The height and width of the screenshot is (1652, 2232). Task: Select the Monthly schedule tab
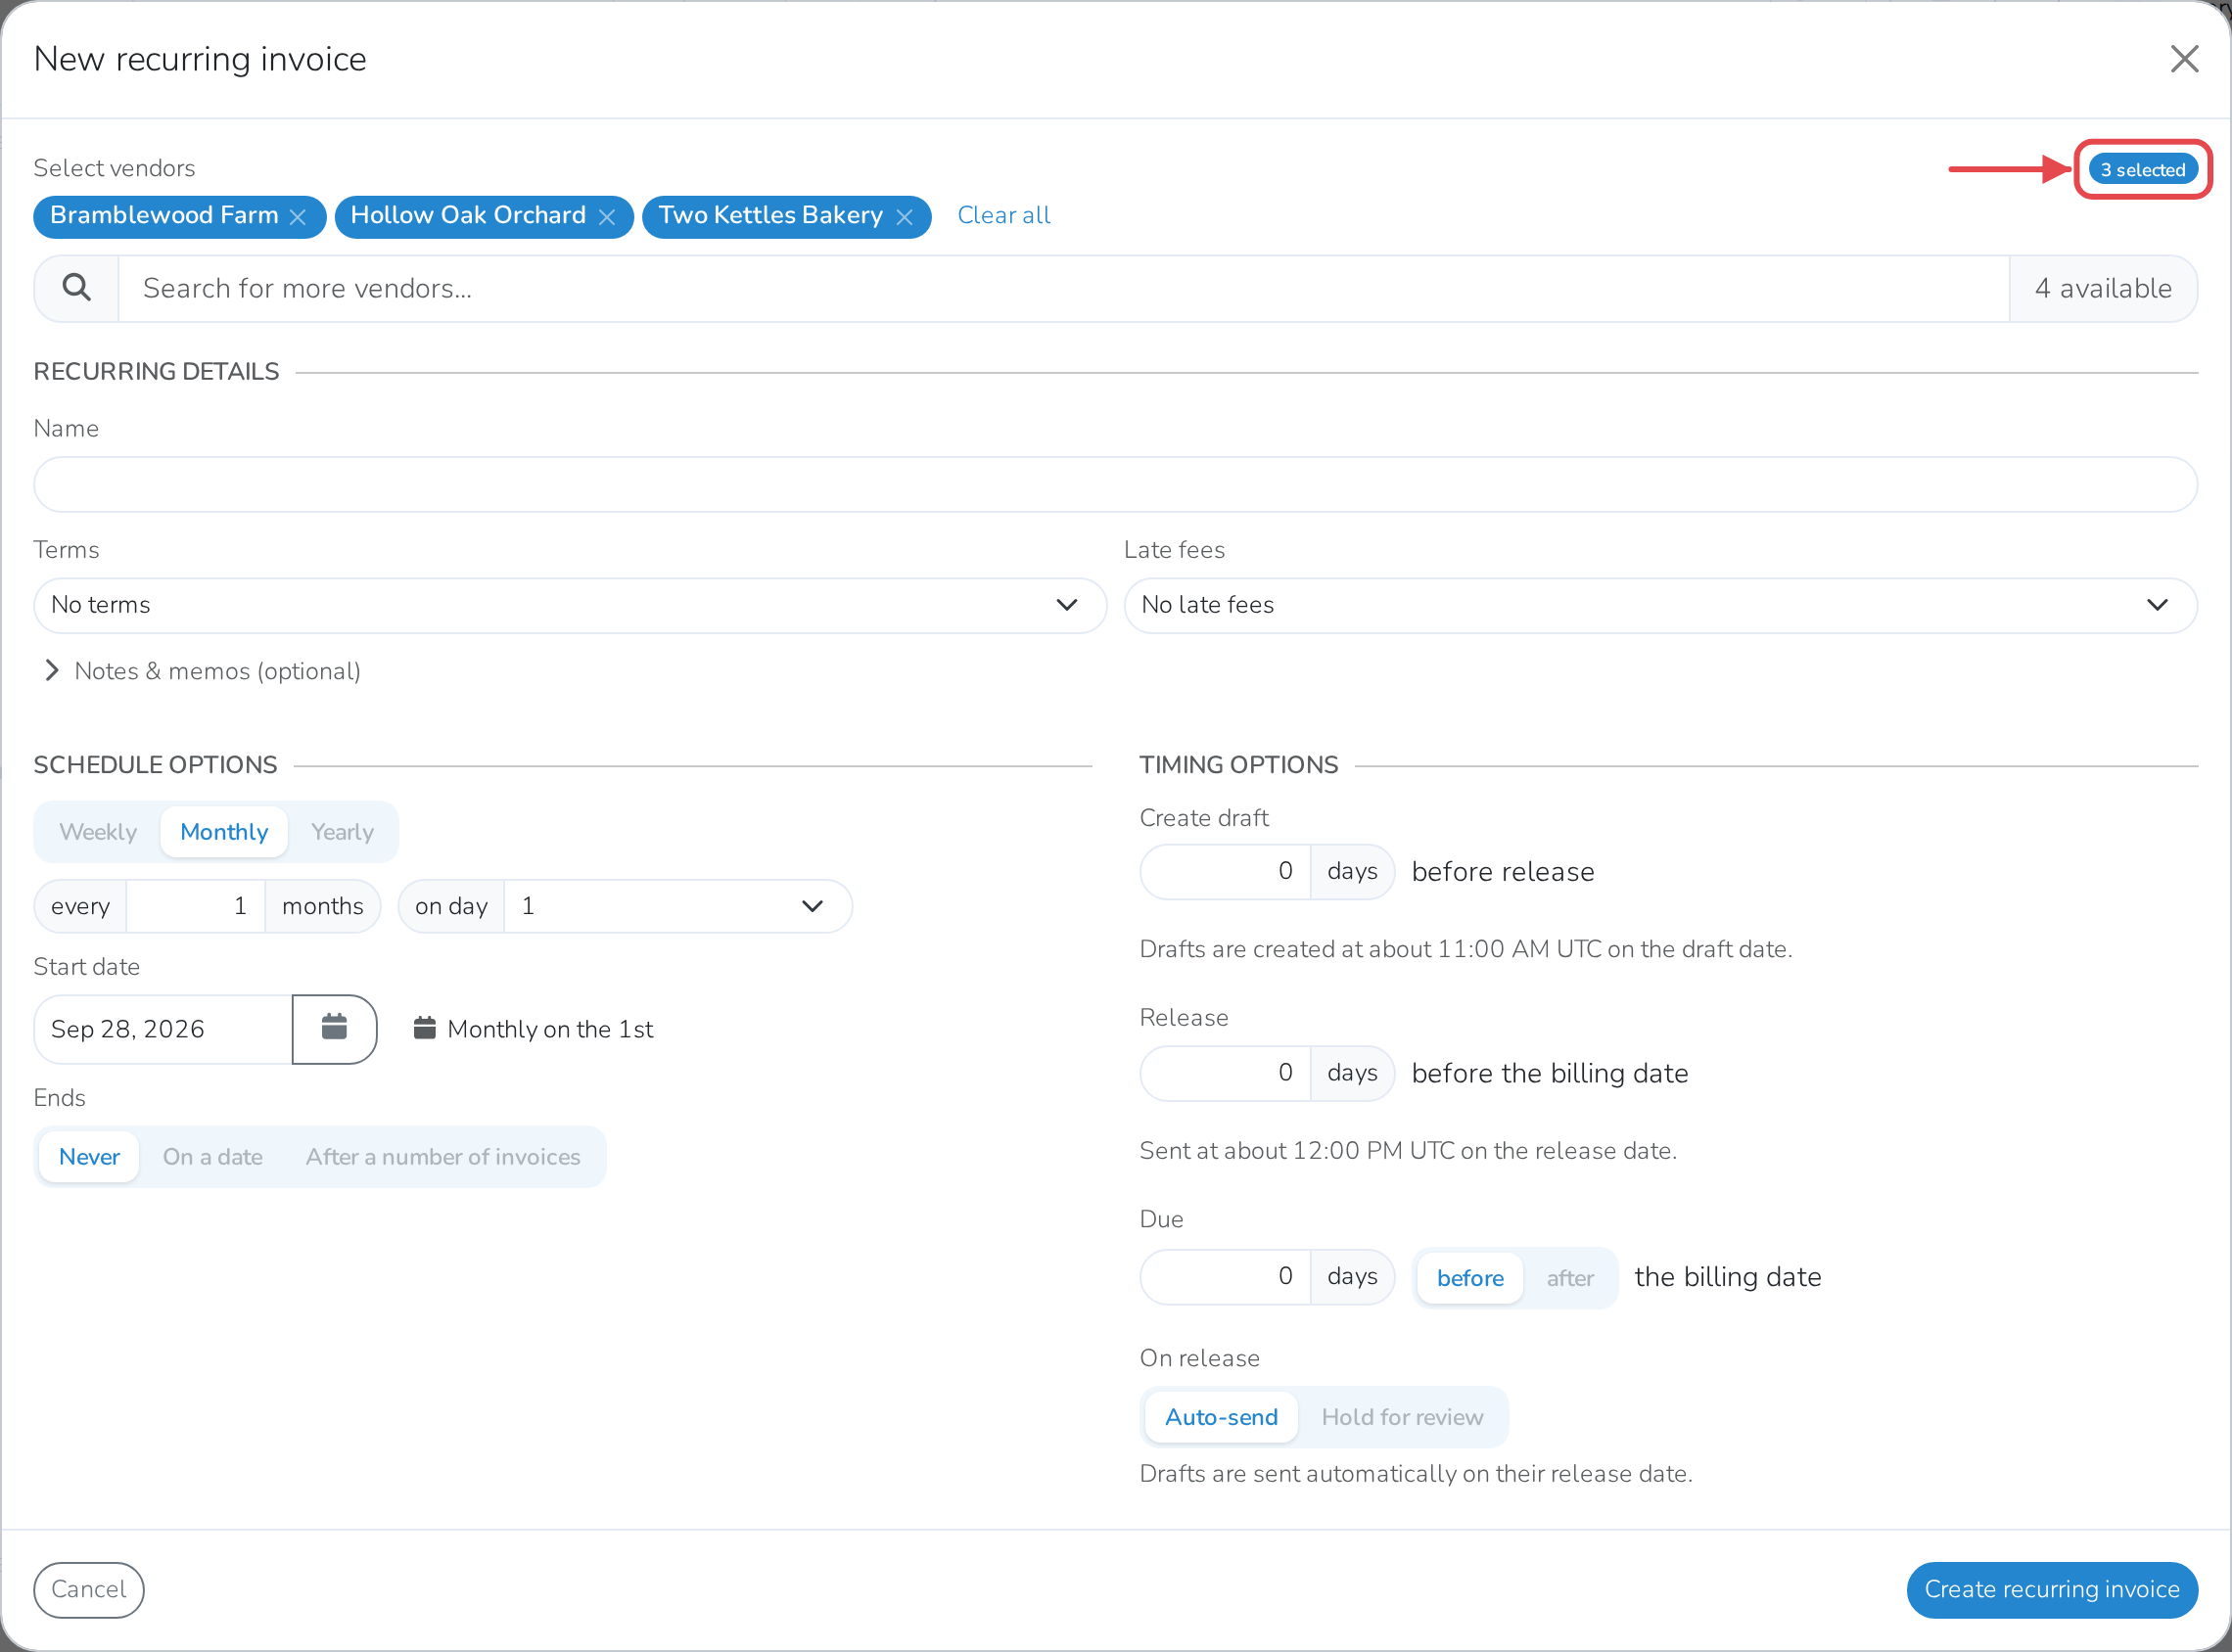coord(224,832)
